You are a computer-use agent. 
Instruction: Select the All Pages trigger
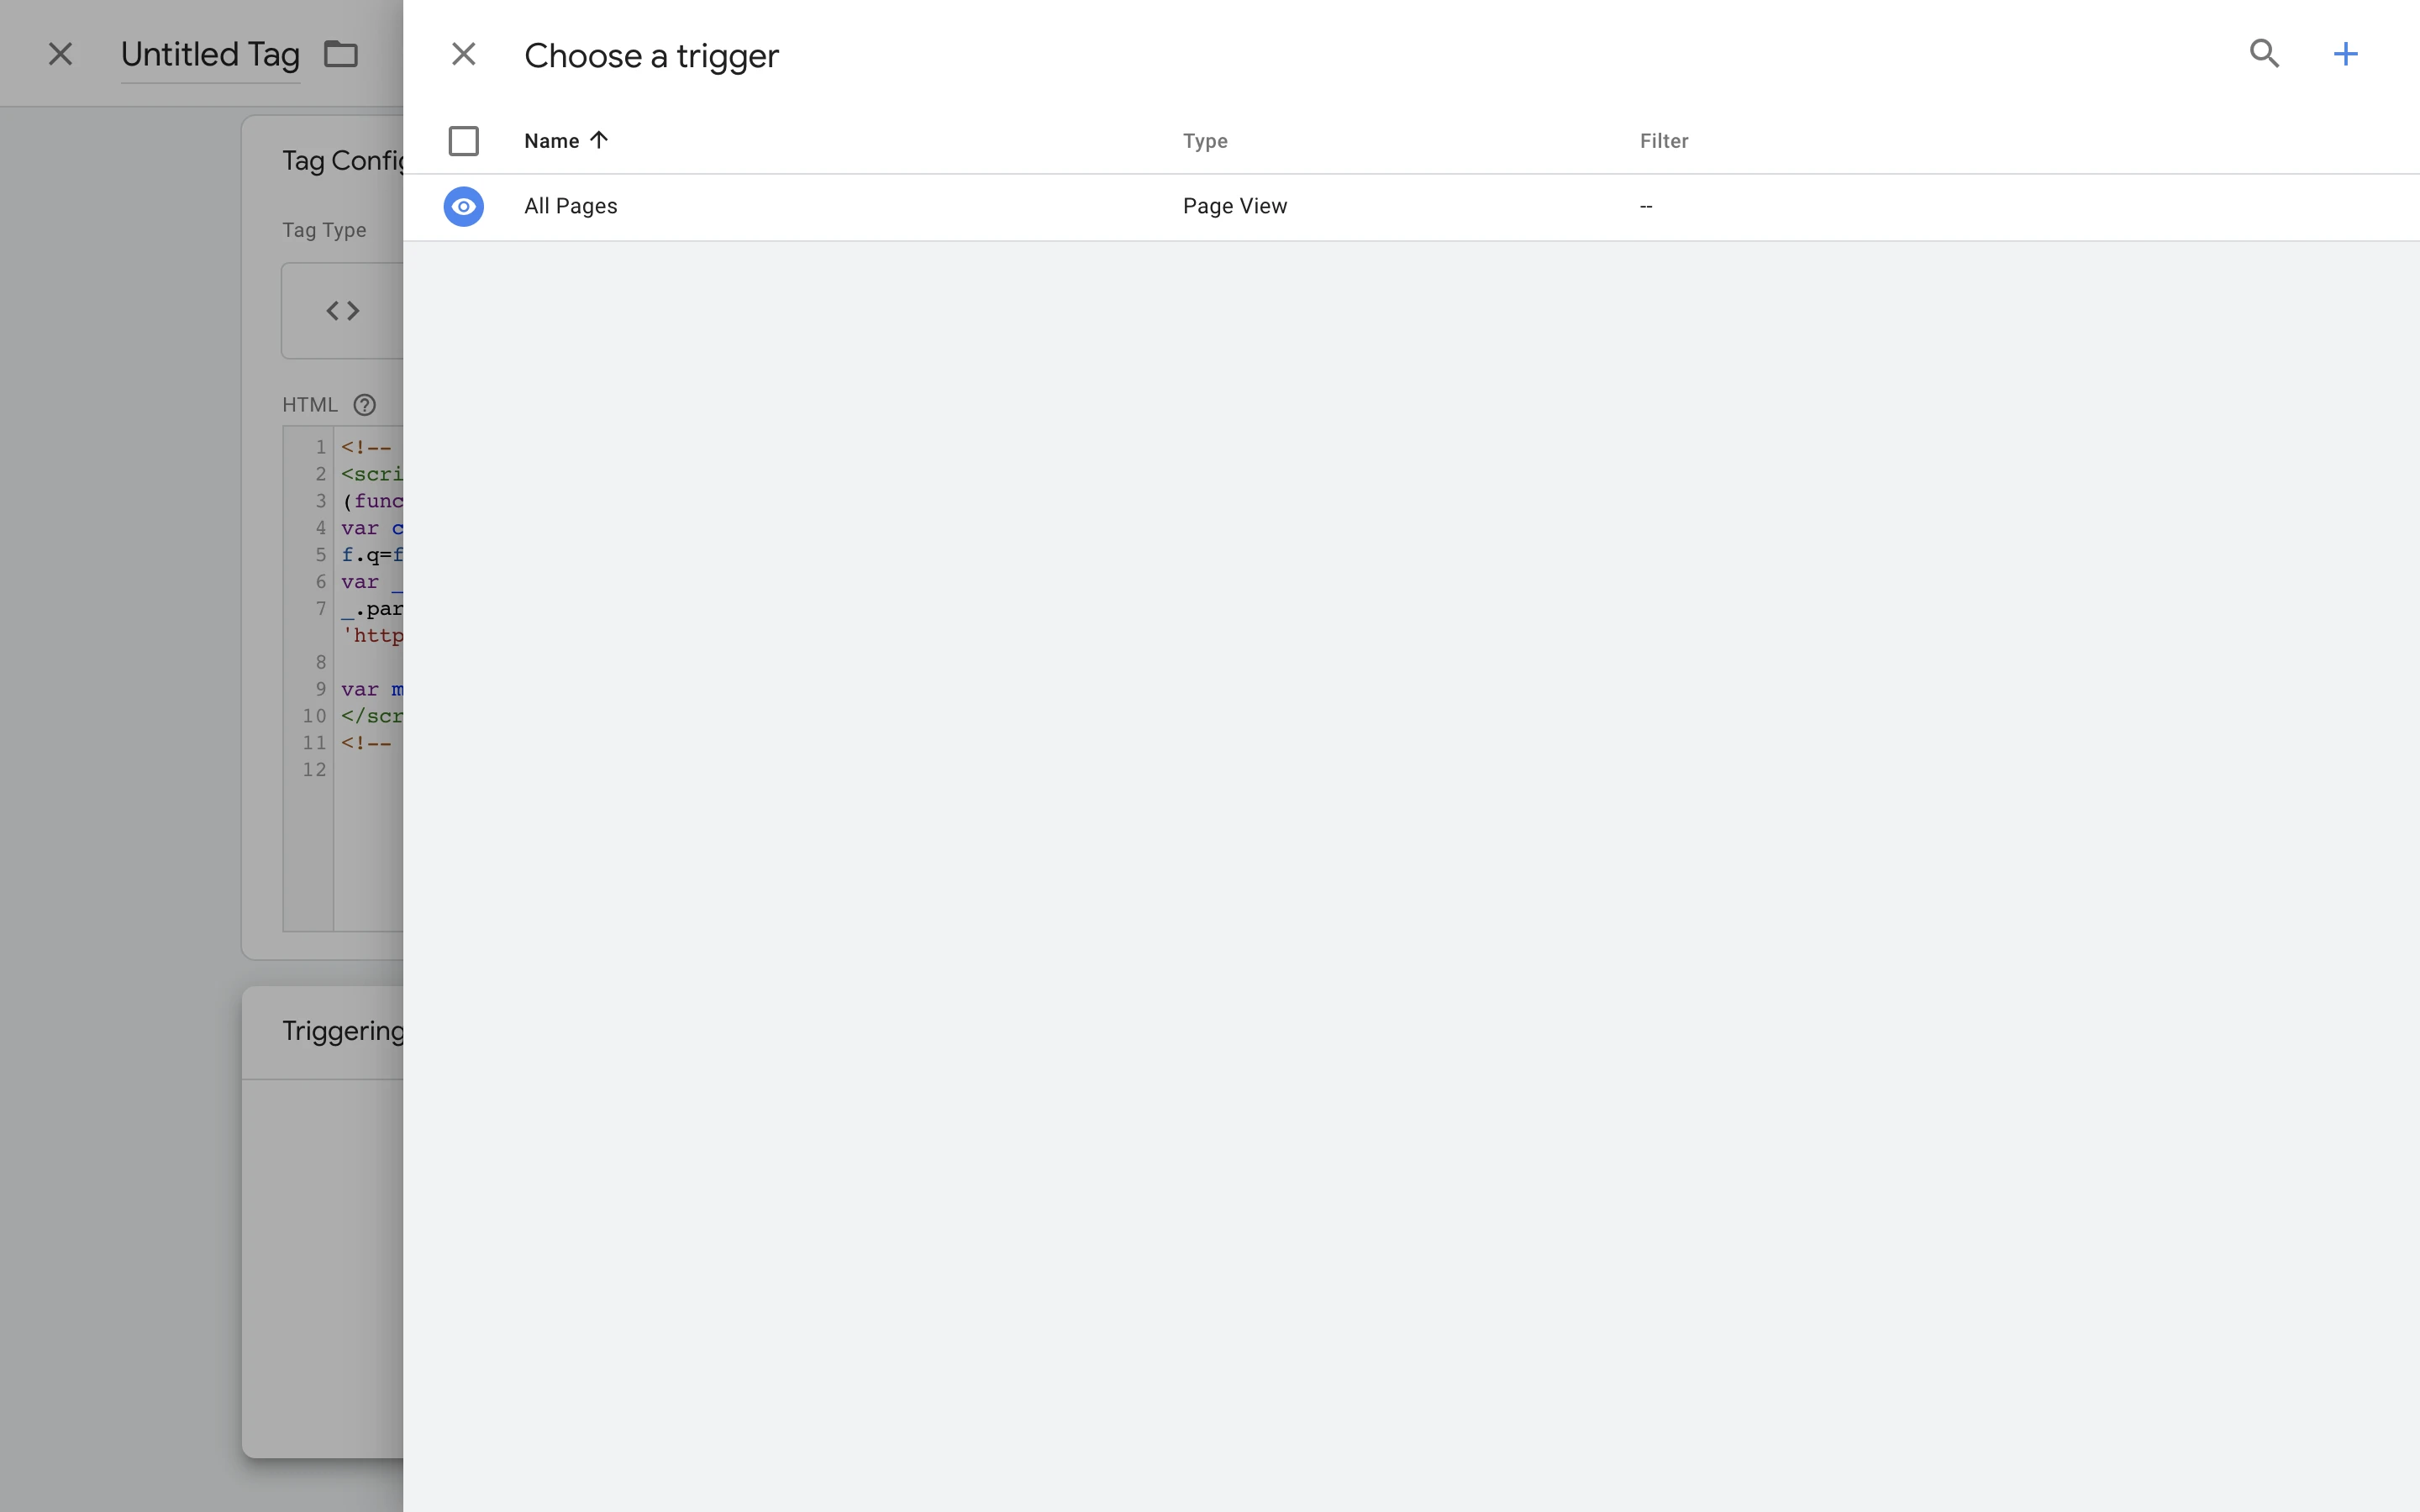pyautogui.click(x=571, y=206)
